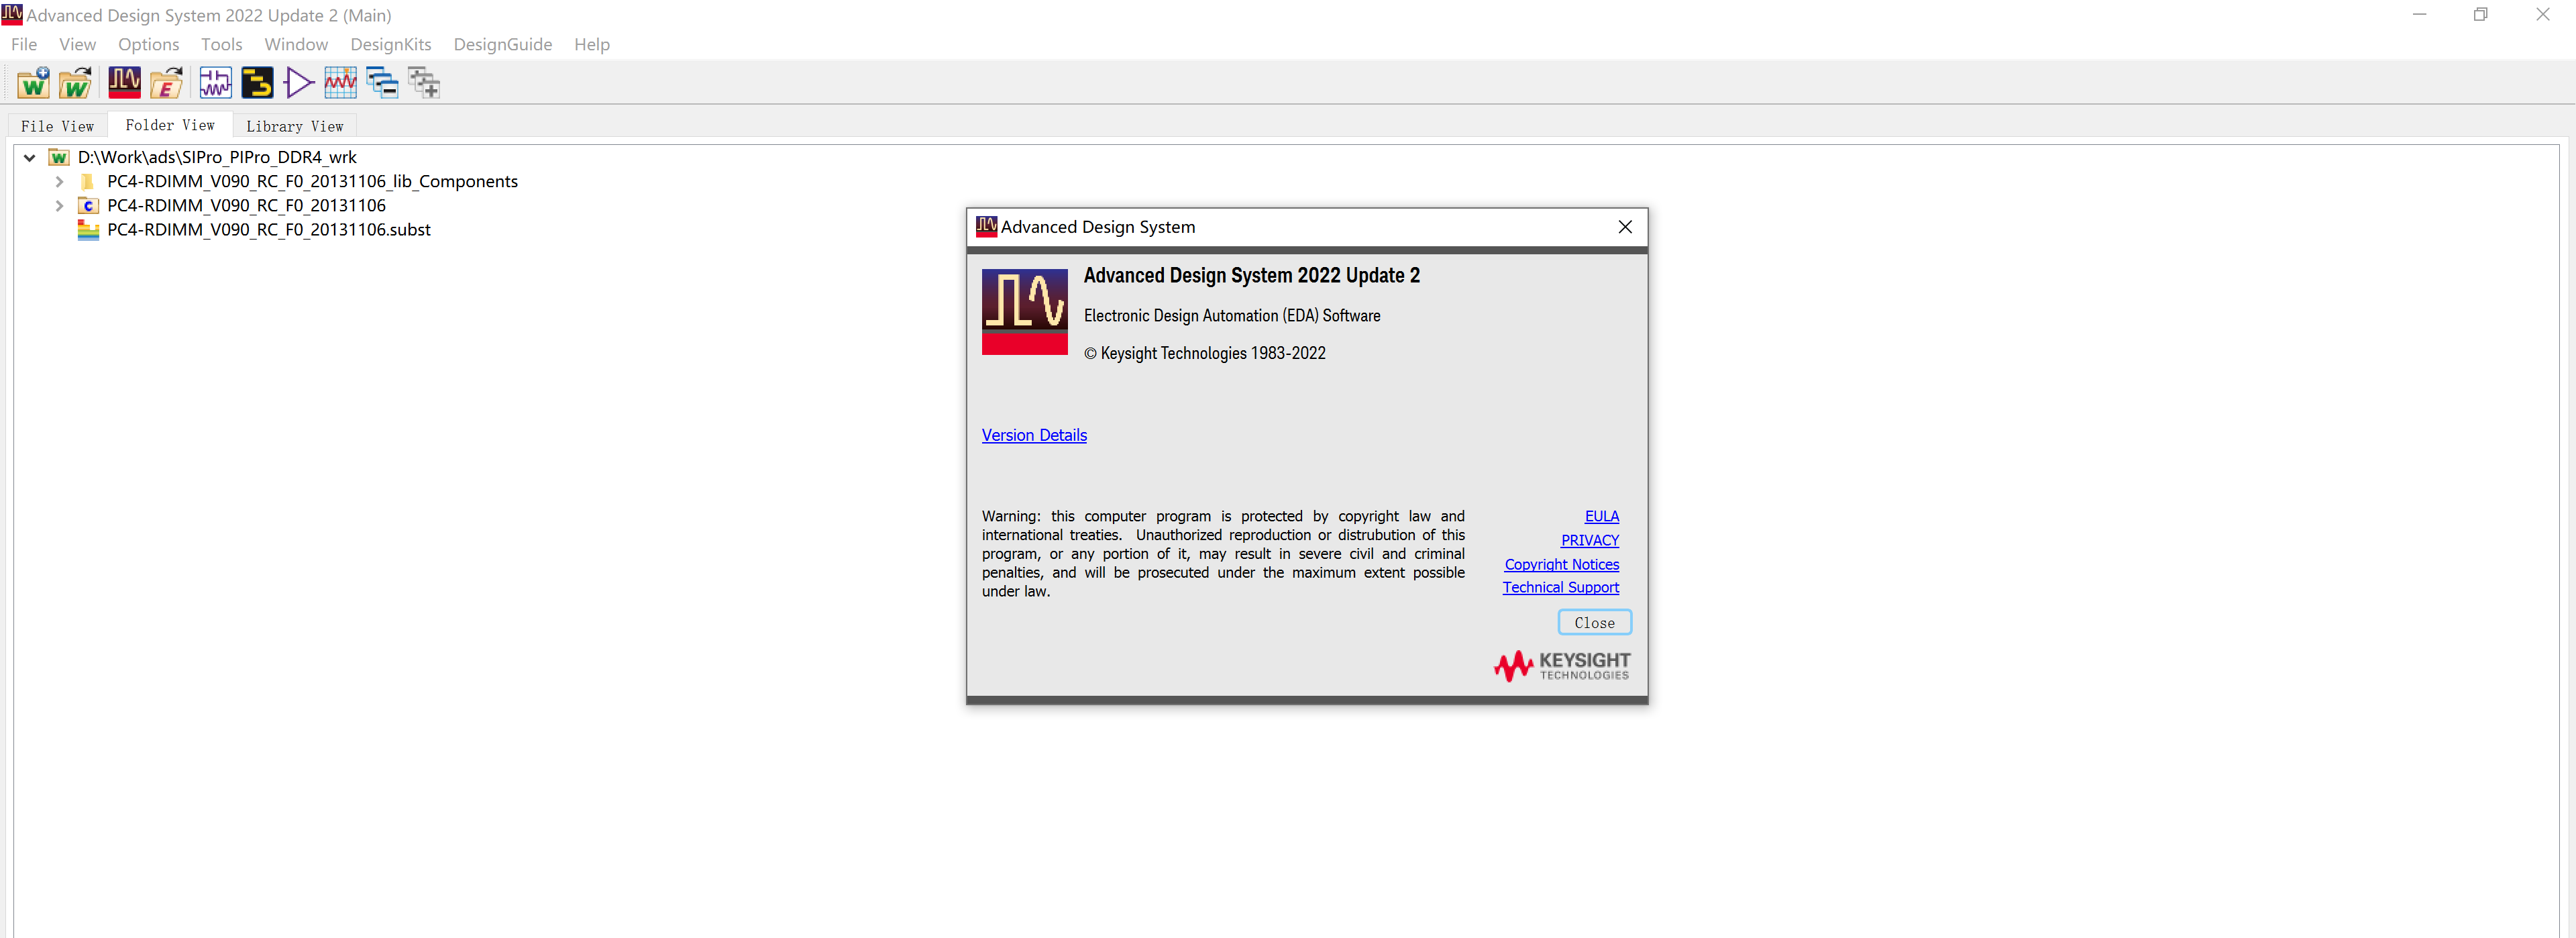This screenshot has height=938, width=2576.
Task: Click the Technical Support link
Action: click(1561, 588)
